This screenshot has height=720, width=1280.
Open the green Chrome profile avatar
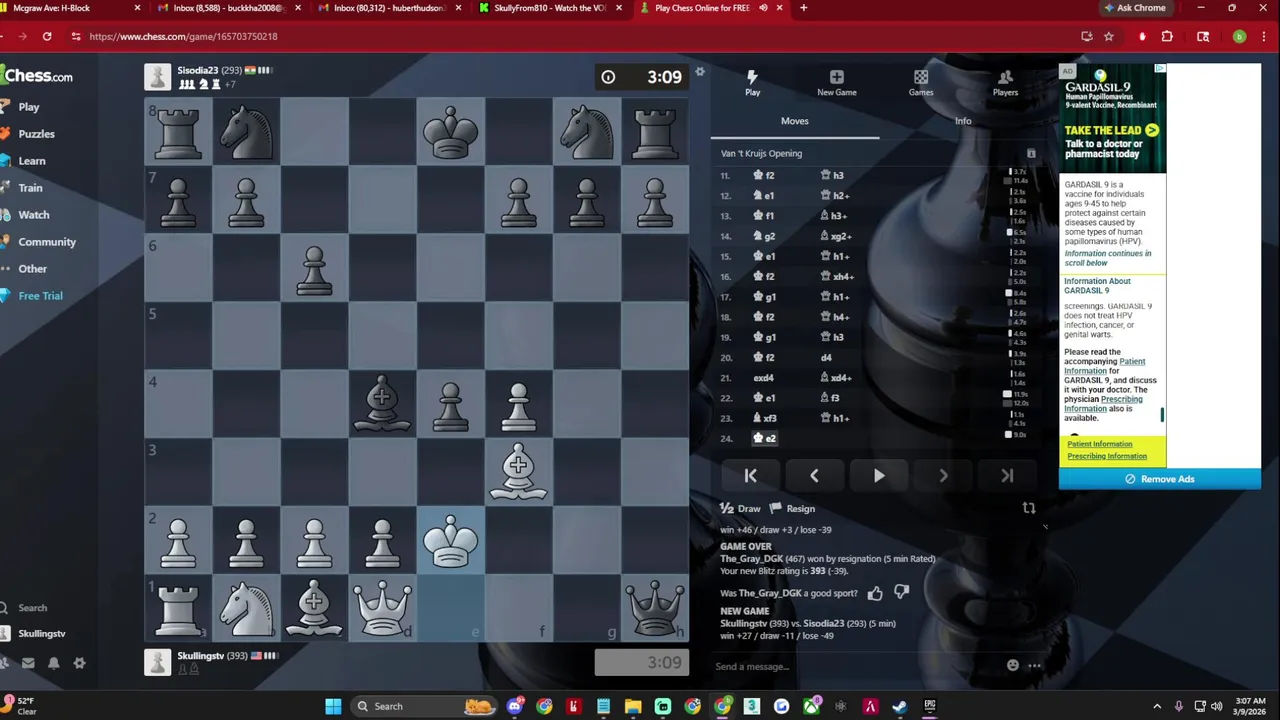point(1239,36)
